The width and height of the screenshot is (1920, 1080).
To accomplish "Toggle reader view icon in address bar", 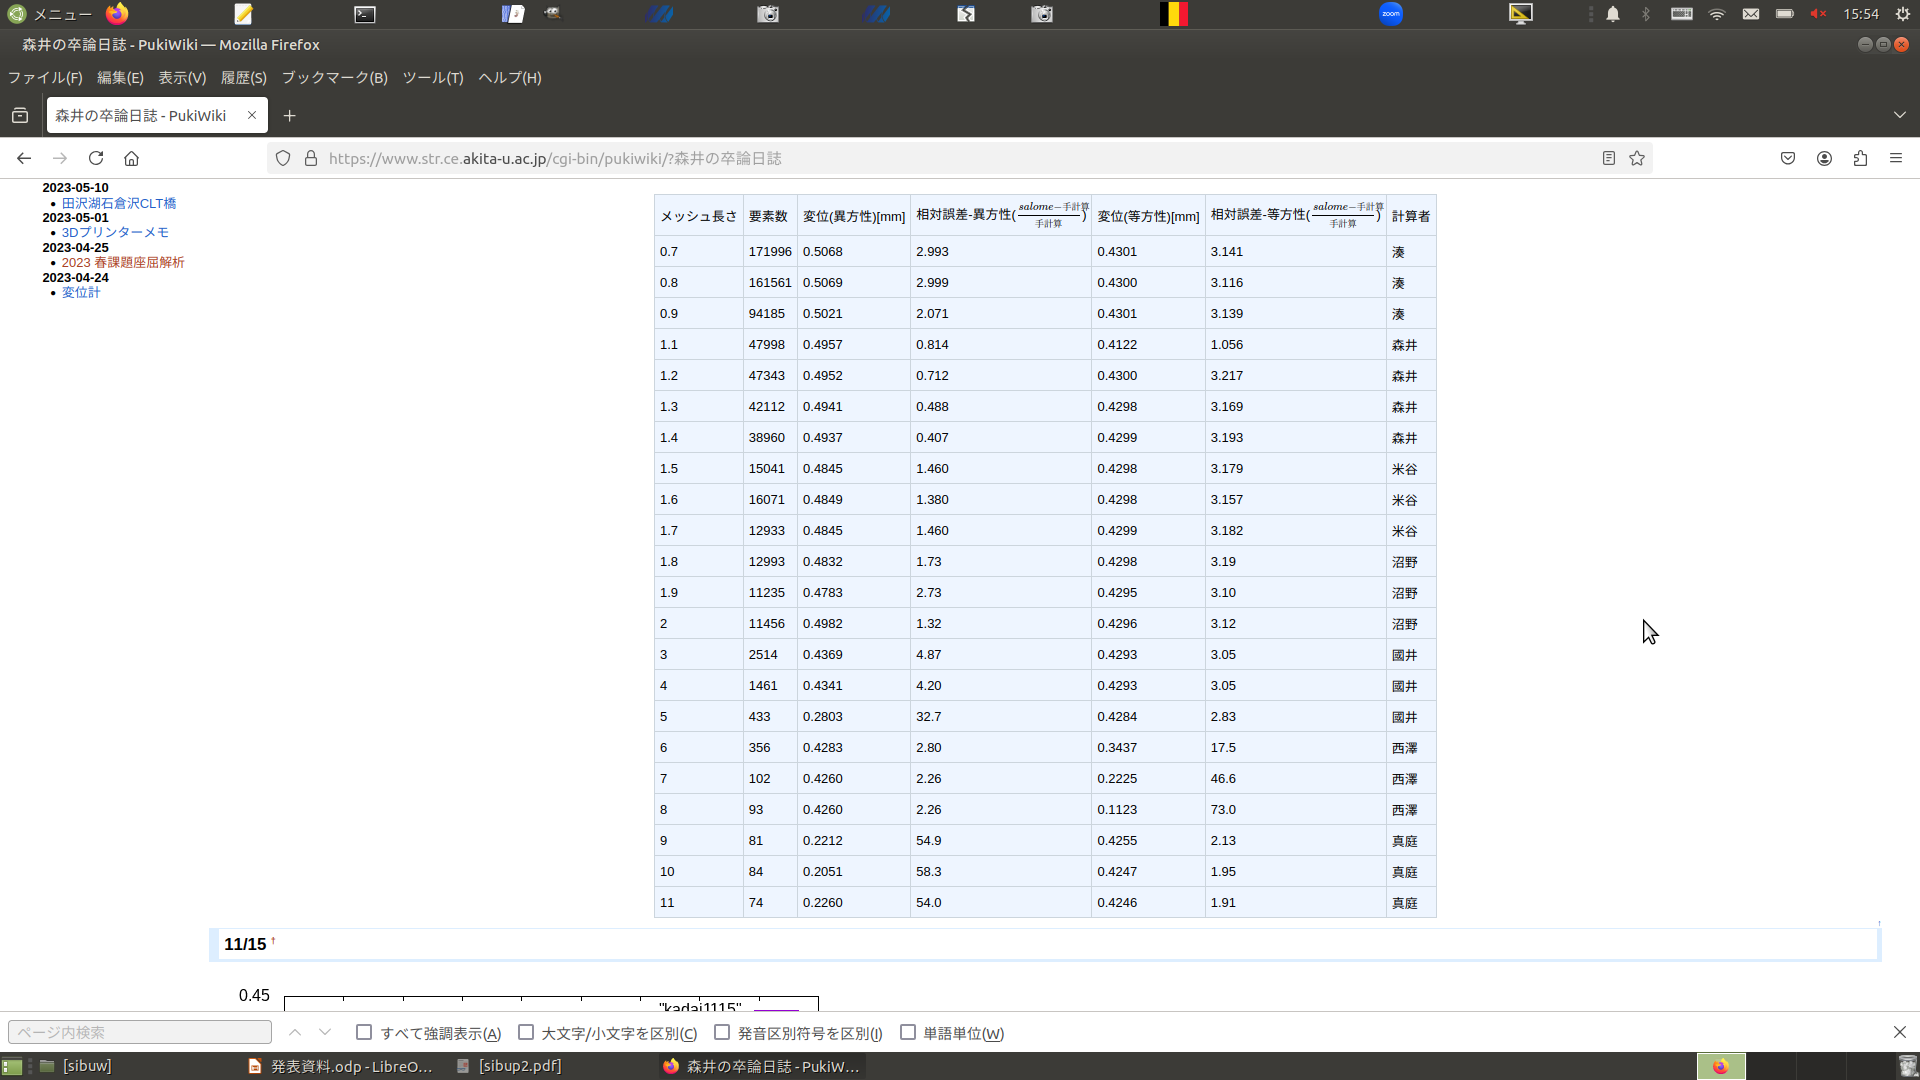I will click(x=1608, y=158).
